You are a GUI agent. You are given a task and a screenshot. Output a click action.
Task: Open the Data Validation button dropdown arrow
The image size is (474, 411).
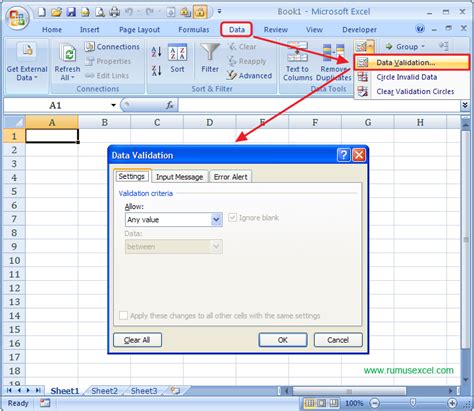pyautogui.click(x=371, y=46)
